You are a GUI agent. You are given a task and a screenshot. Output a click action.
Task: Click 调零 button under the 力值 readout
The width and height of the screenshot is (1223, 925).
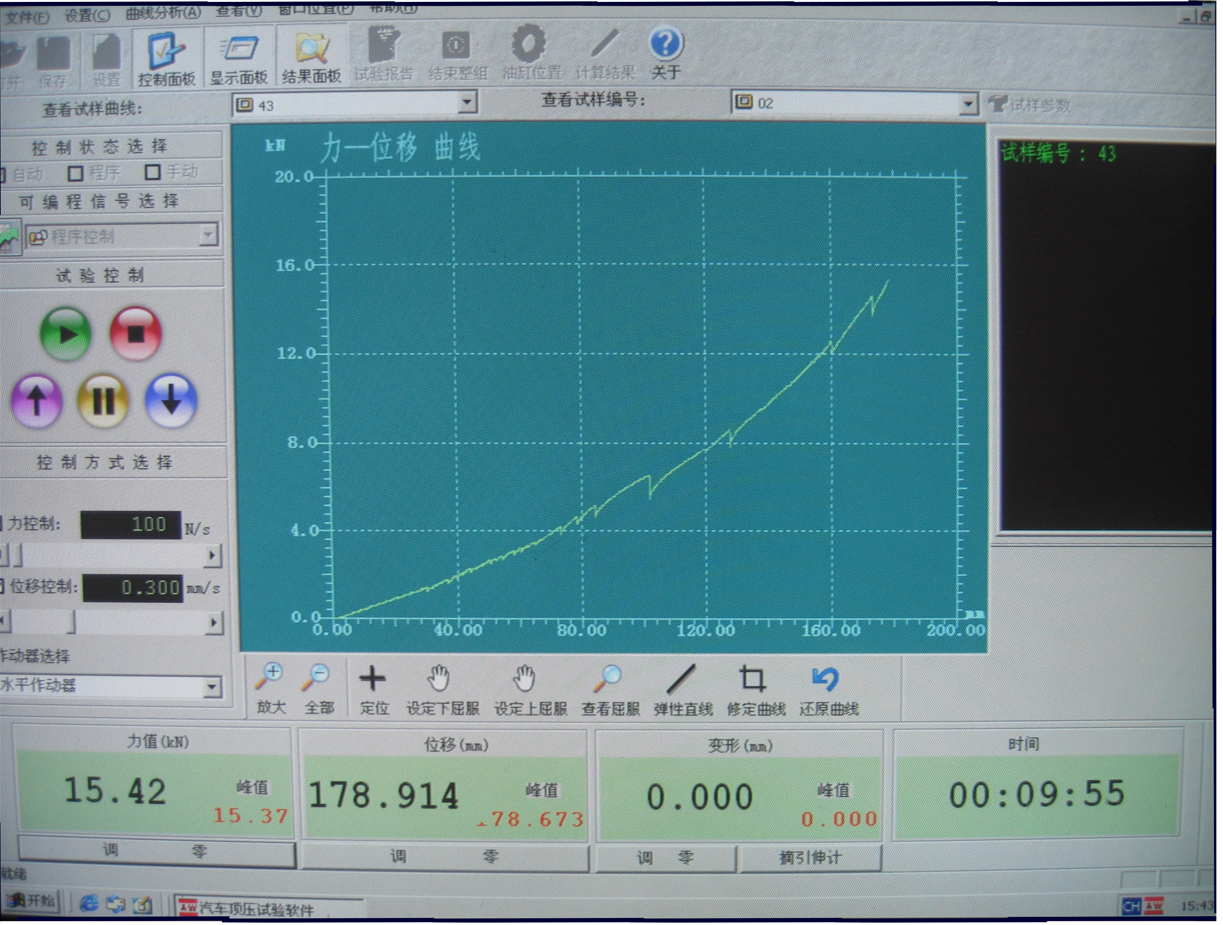pyautogui.click(x=156, y=853)
